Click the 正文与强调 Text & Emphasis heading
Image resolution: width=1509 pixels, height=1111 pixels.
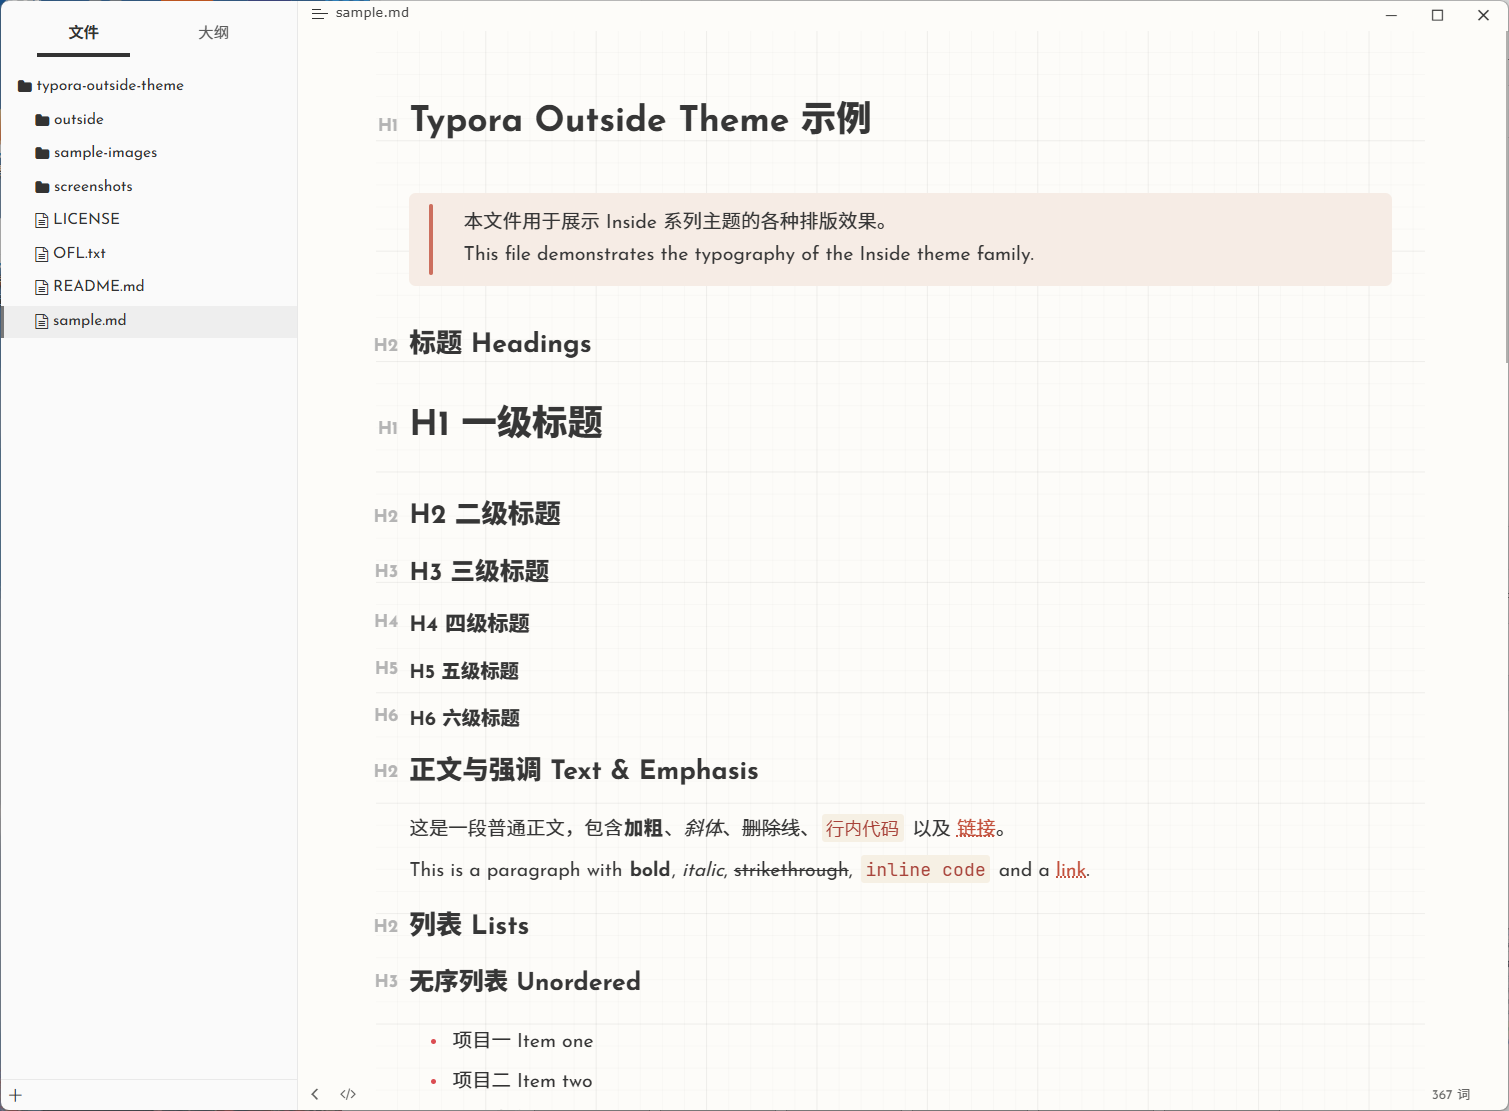pyautogui.click(x=584, y=770)
